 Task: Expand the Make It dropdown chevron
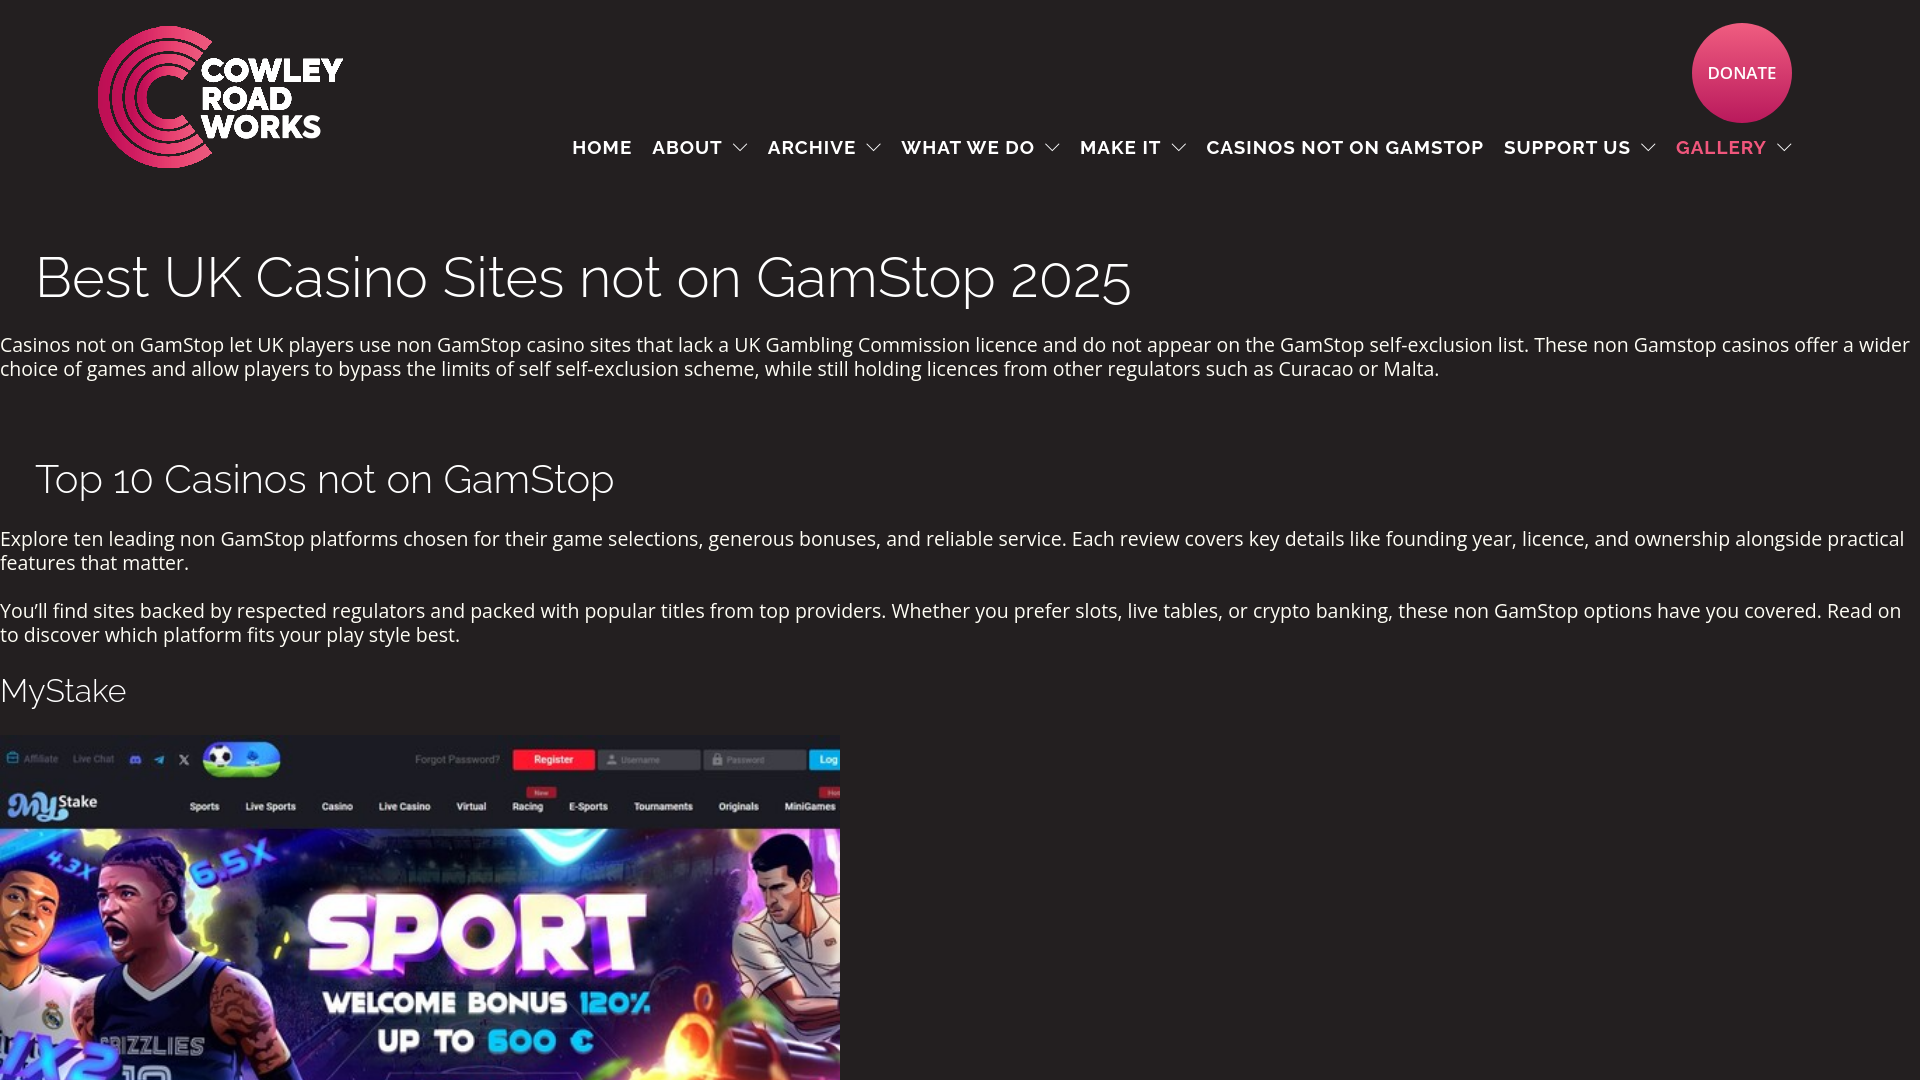(1179, 148)
